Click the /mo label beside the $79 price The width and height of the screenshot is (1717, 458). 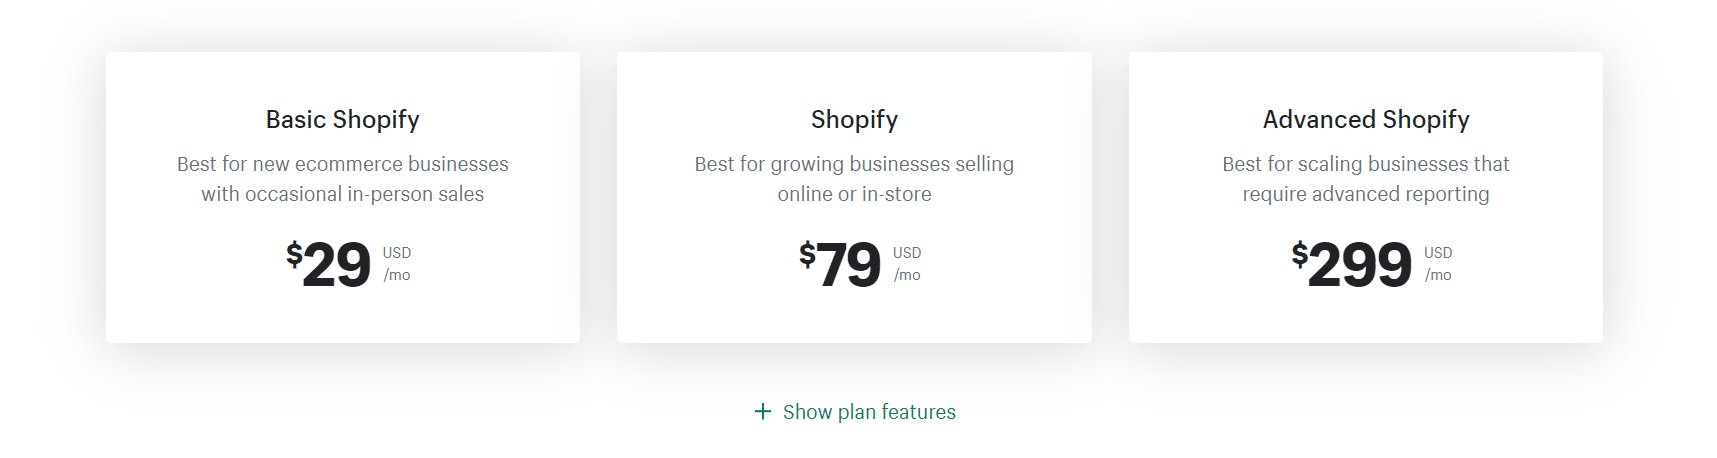[907, 275]
